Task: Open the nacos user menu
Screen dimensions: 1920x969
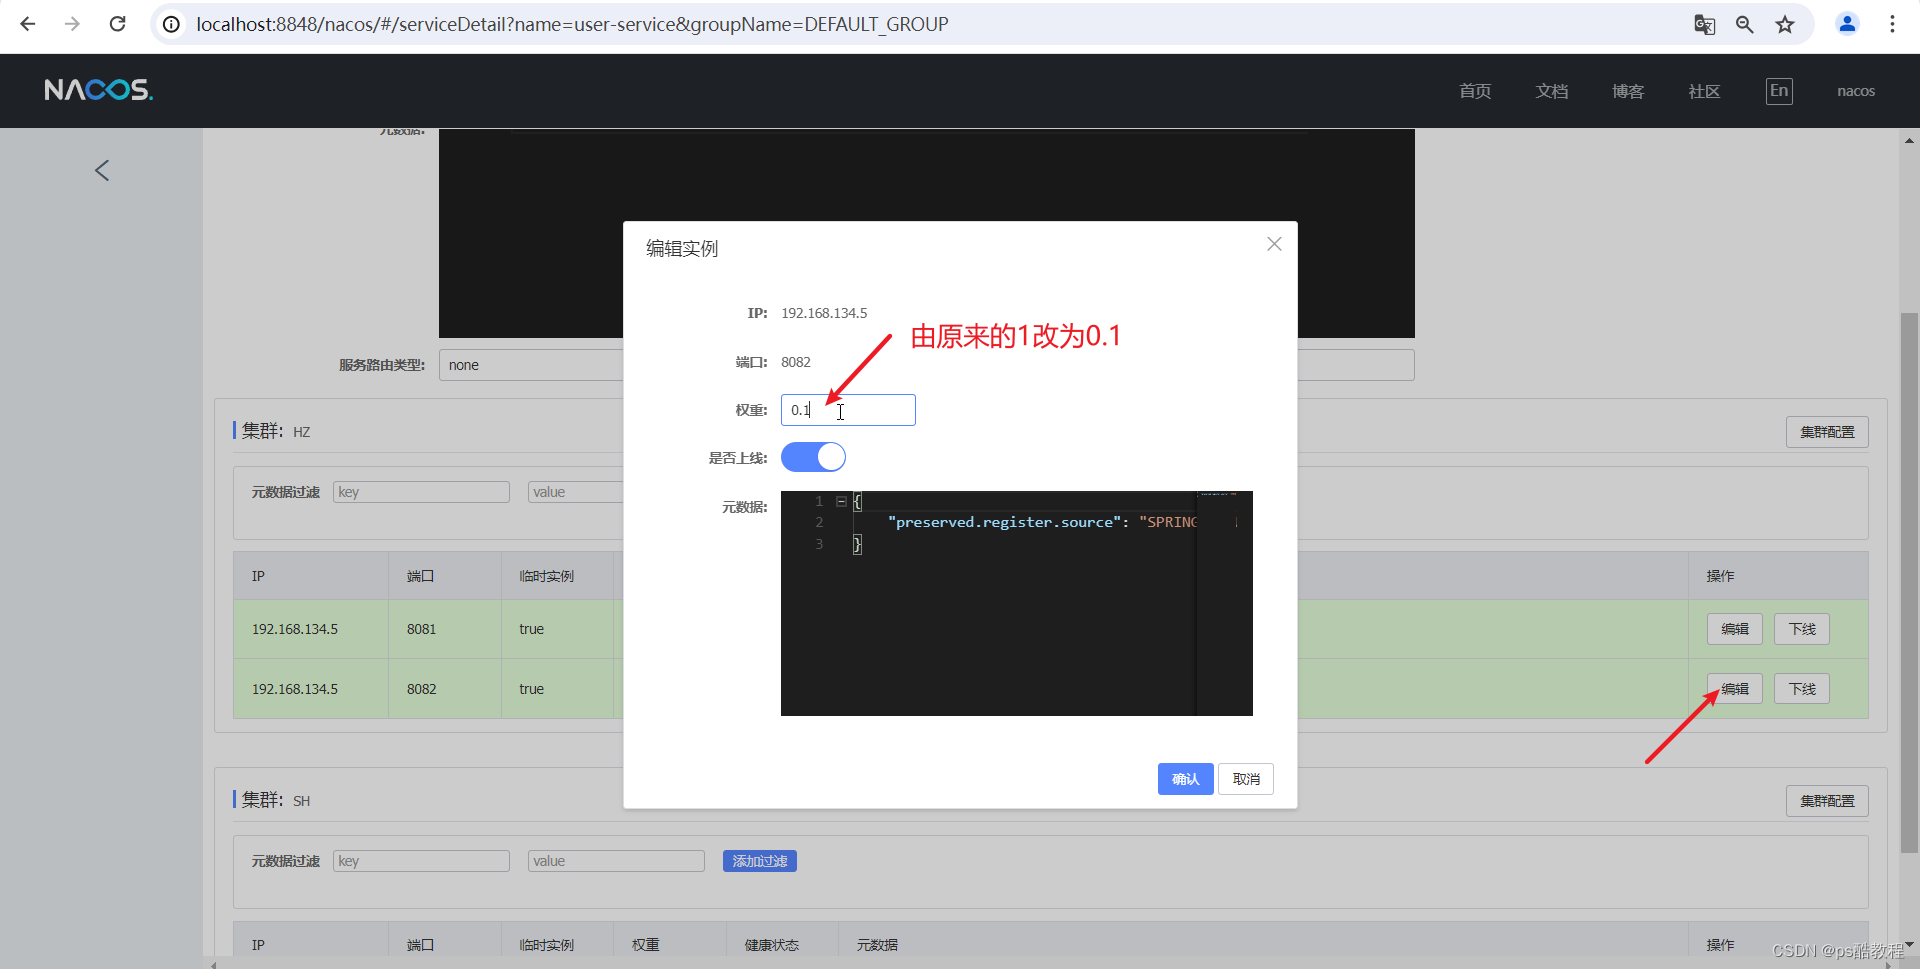Action: coord(1856,91)
